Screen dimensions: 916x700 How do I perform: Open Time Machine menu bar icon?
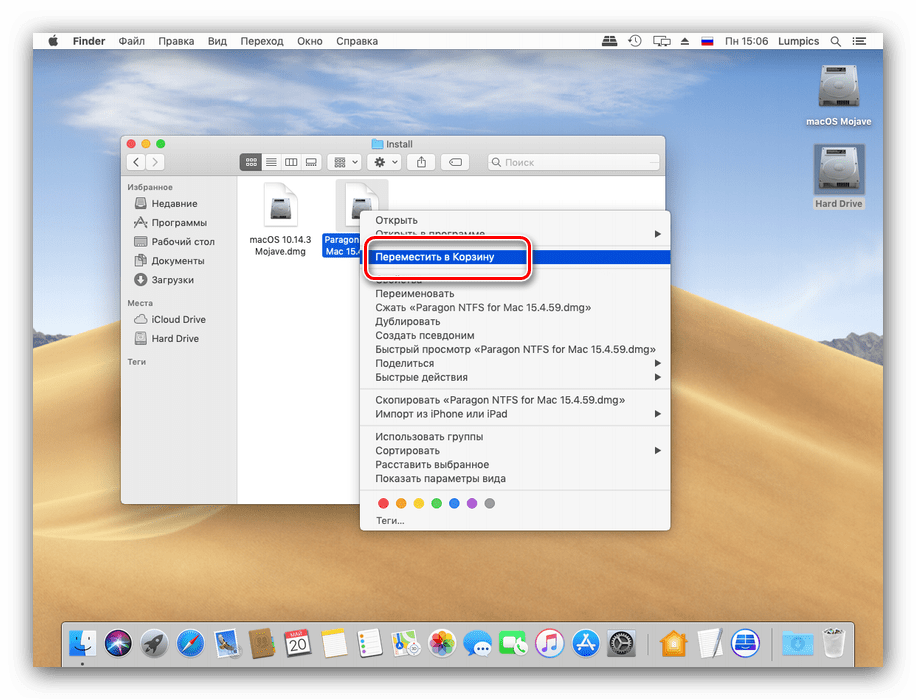(x=635, y=41)
